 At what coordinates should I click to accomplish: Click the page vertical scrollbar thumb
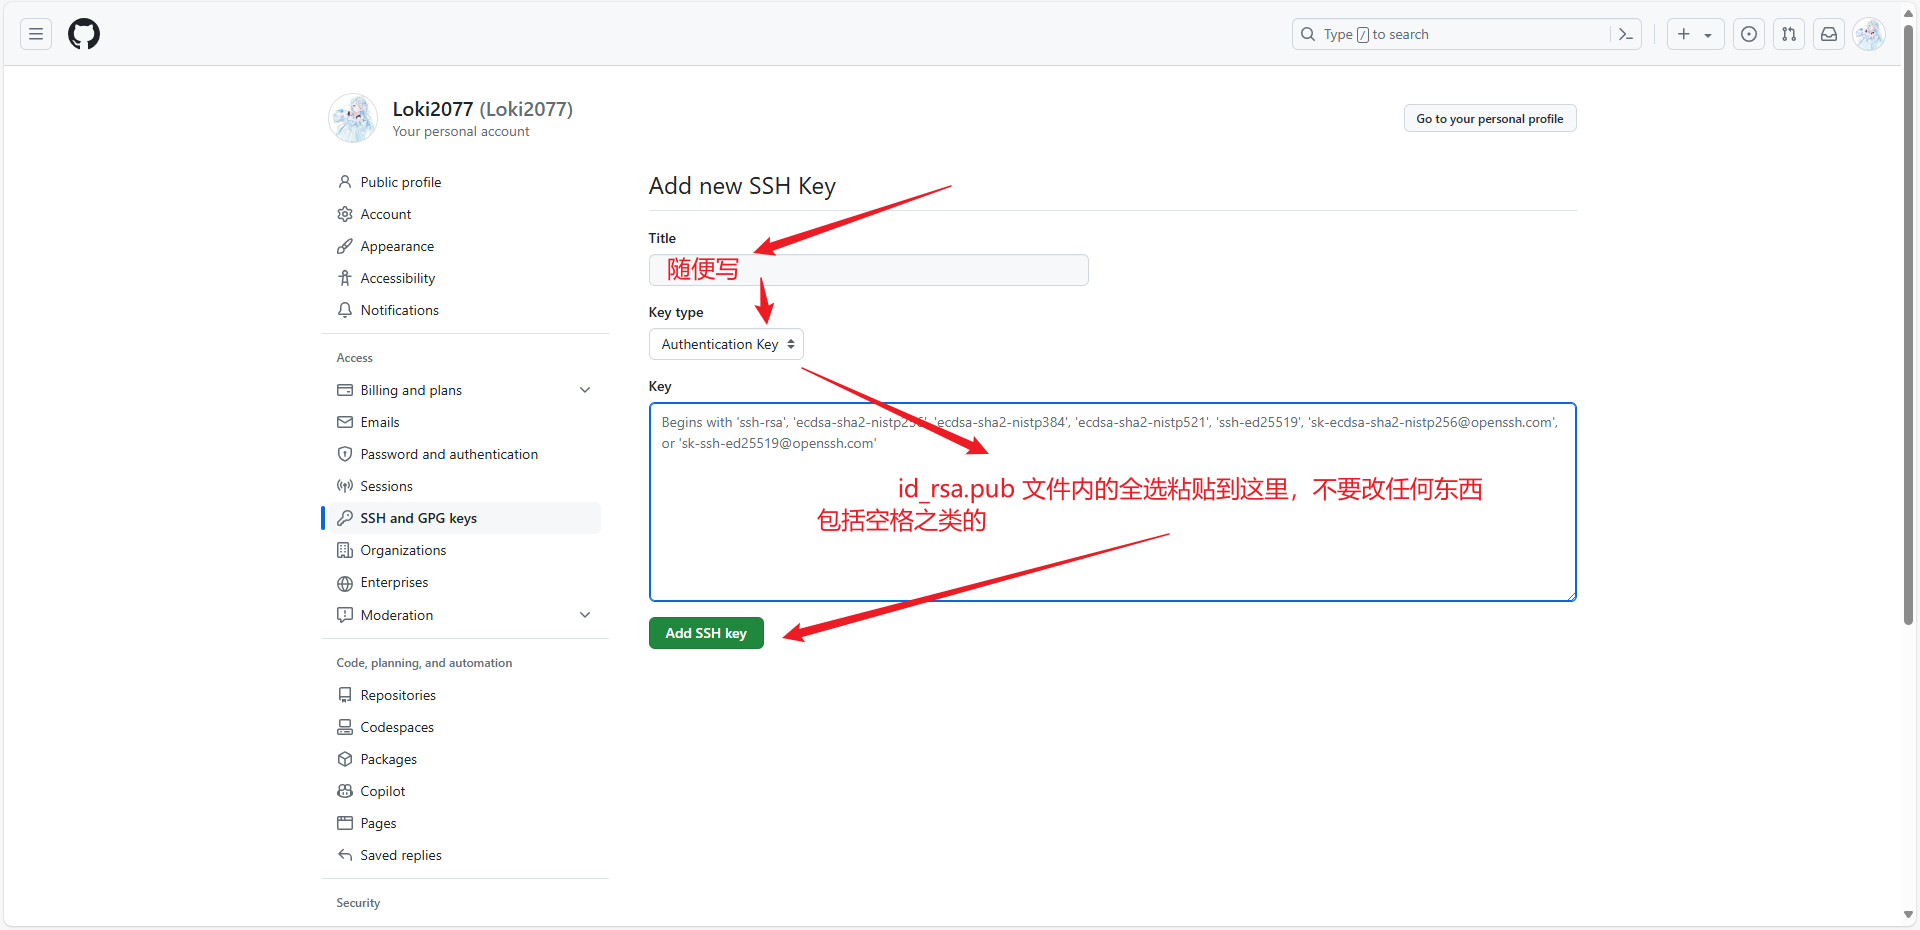click(1908, 325)
